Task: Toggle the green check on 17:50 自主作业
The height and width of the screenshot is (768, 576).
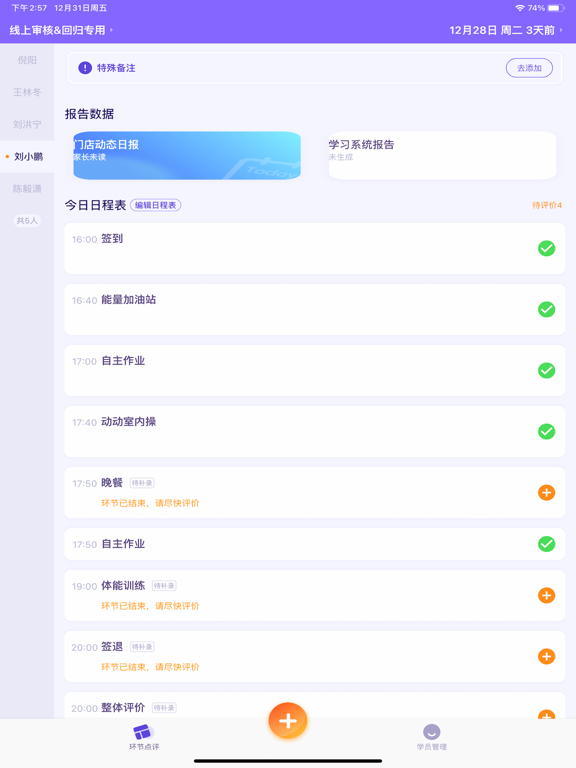Action: tap(546, 544)
